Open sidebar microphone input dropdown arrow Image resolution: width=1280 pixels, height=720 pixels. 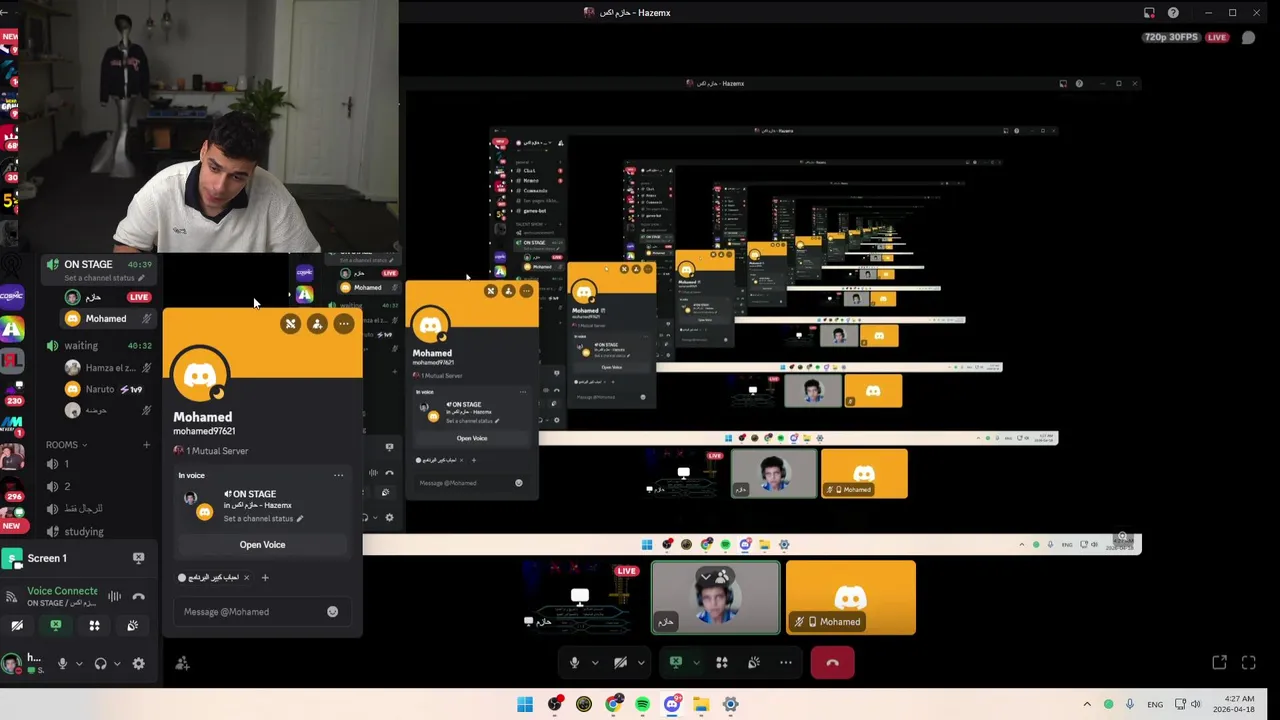tap(79, 663)
